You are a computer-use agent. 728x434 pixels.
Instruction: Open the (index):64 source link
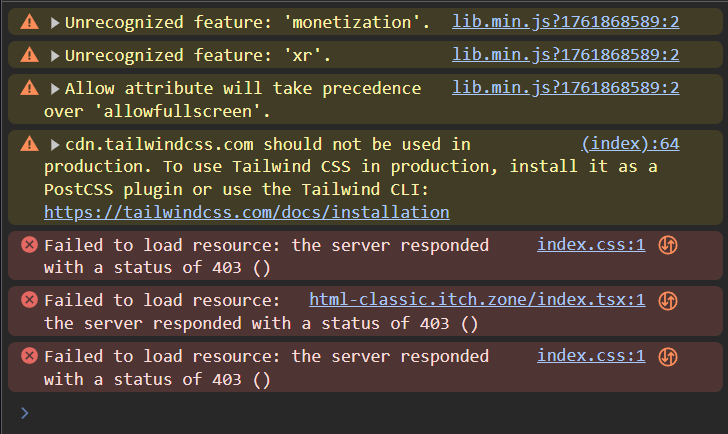click(x=630, y=144)
